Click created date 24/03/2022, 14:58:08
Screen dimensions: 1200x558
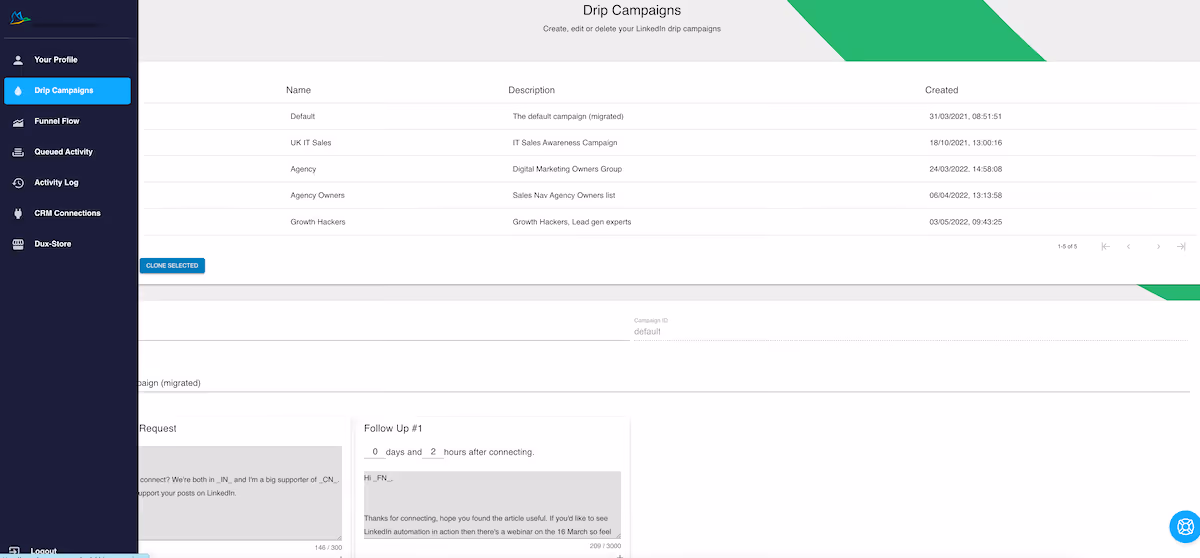965,169
